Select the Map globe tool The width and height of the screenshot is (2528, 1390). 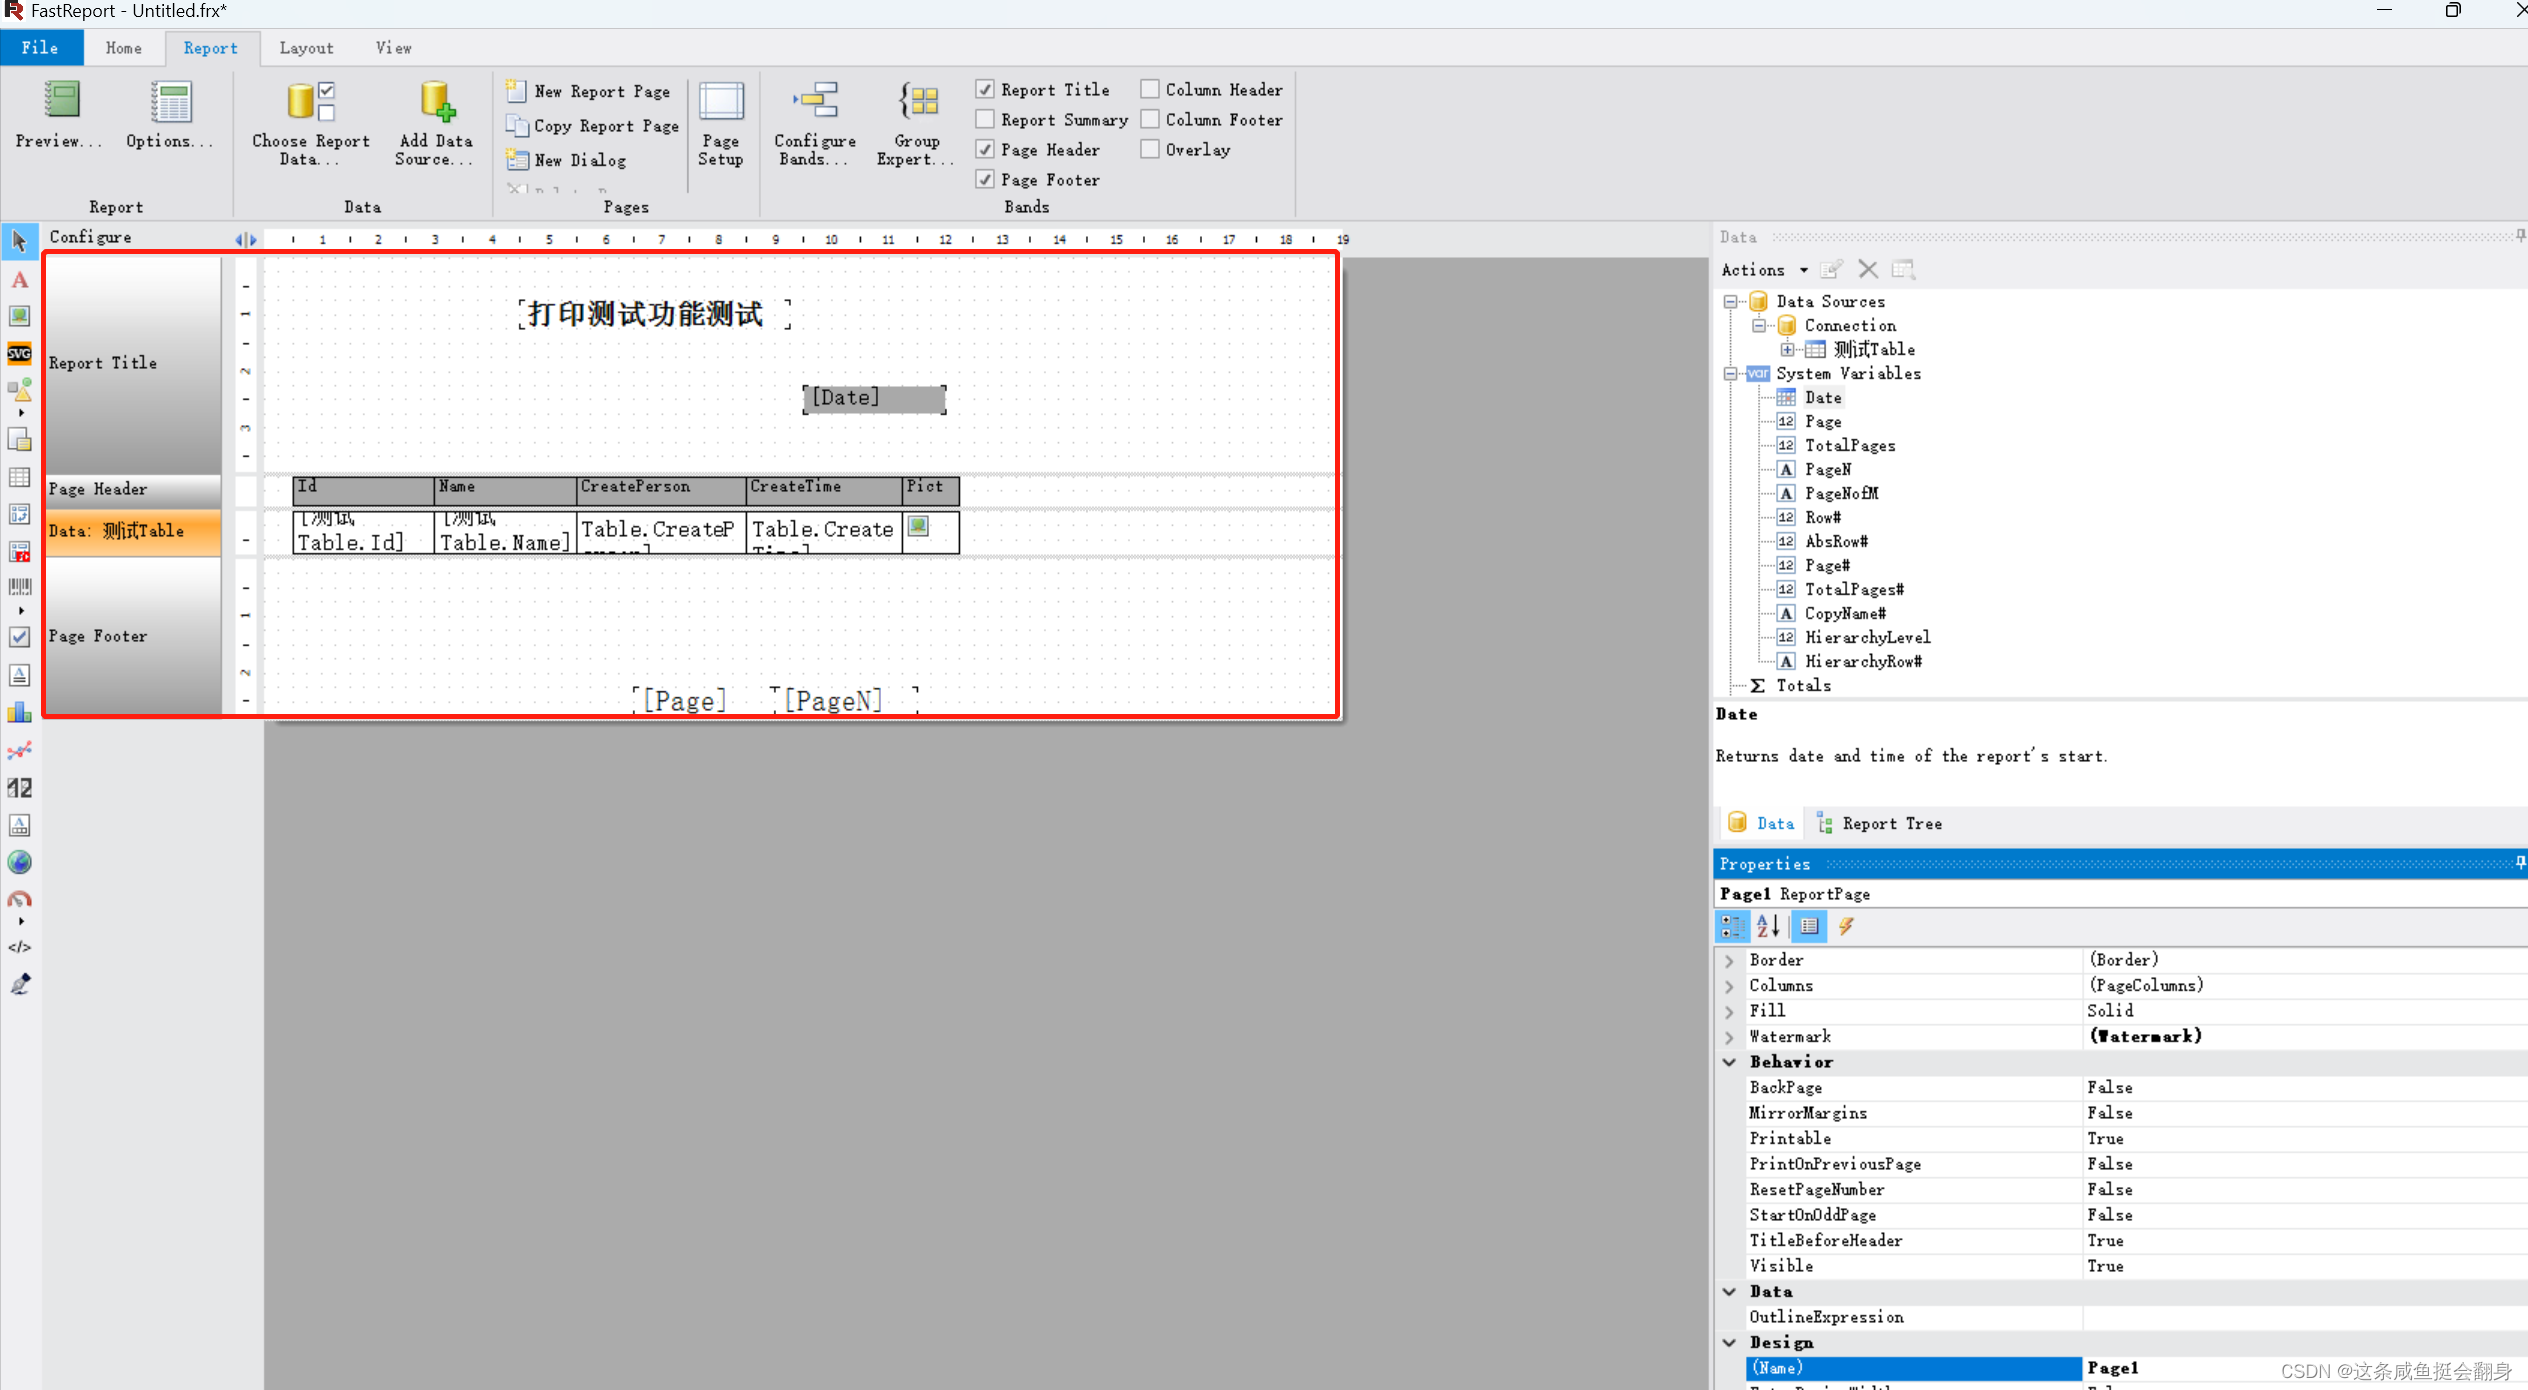(x=20, y=861)
